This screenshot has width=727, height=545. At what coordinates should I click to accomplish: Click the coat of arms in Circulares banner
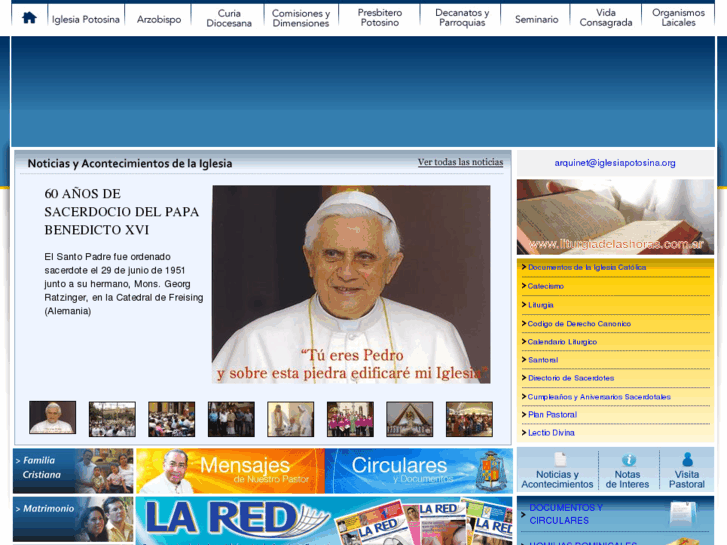[491, 470]
